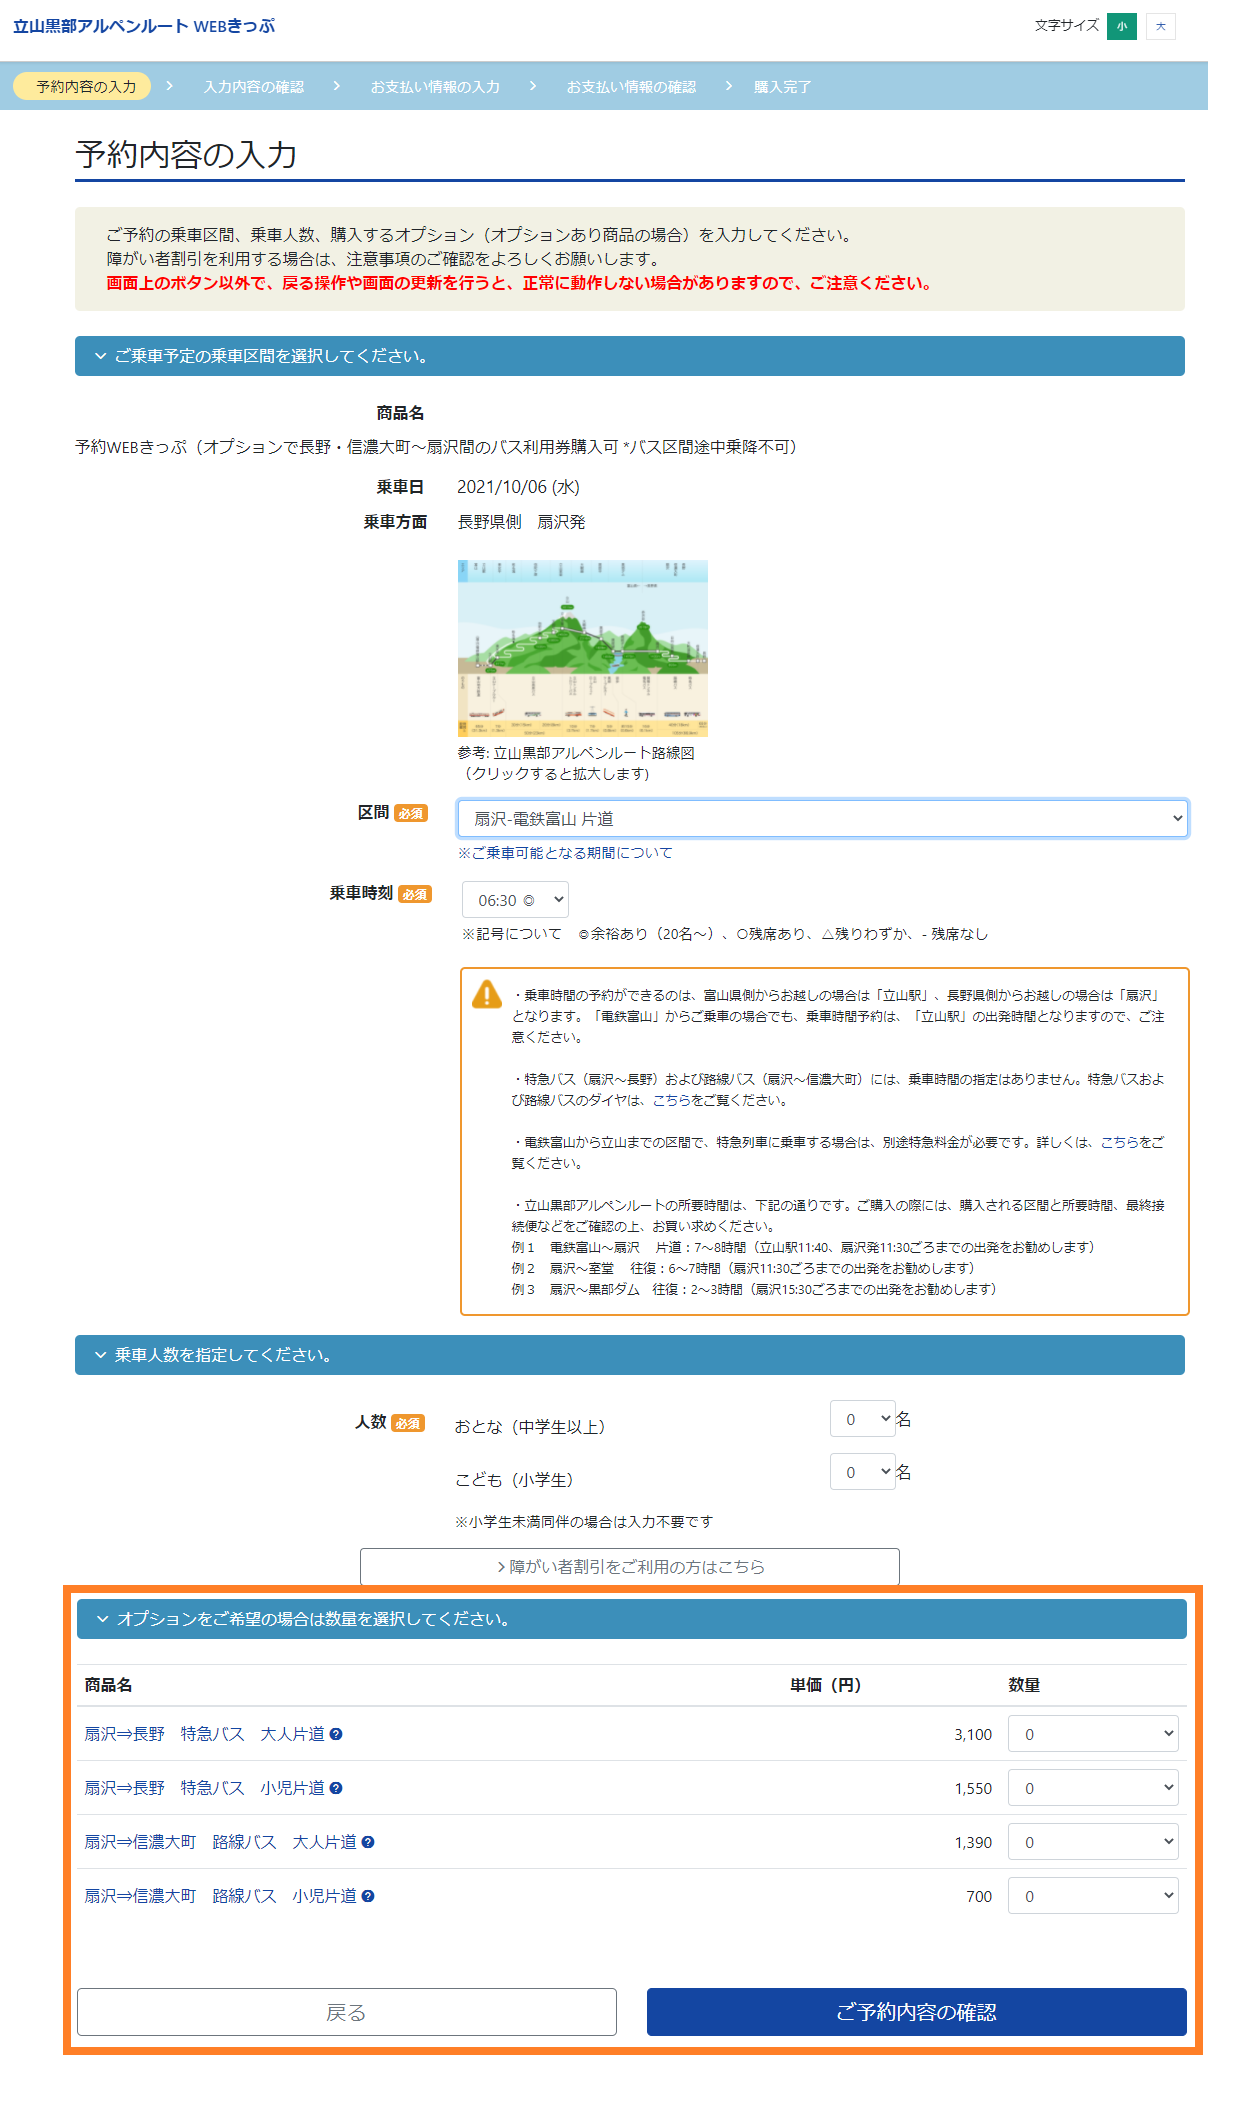
Task: Collapse the オプション quantity section header
Action: click(x=631, y=1619)
